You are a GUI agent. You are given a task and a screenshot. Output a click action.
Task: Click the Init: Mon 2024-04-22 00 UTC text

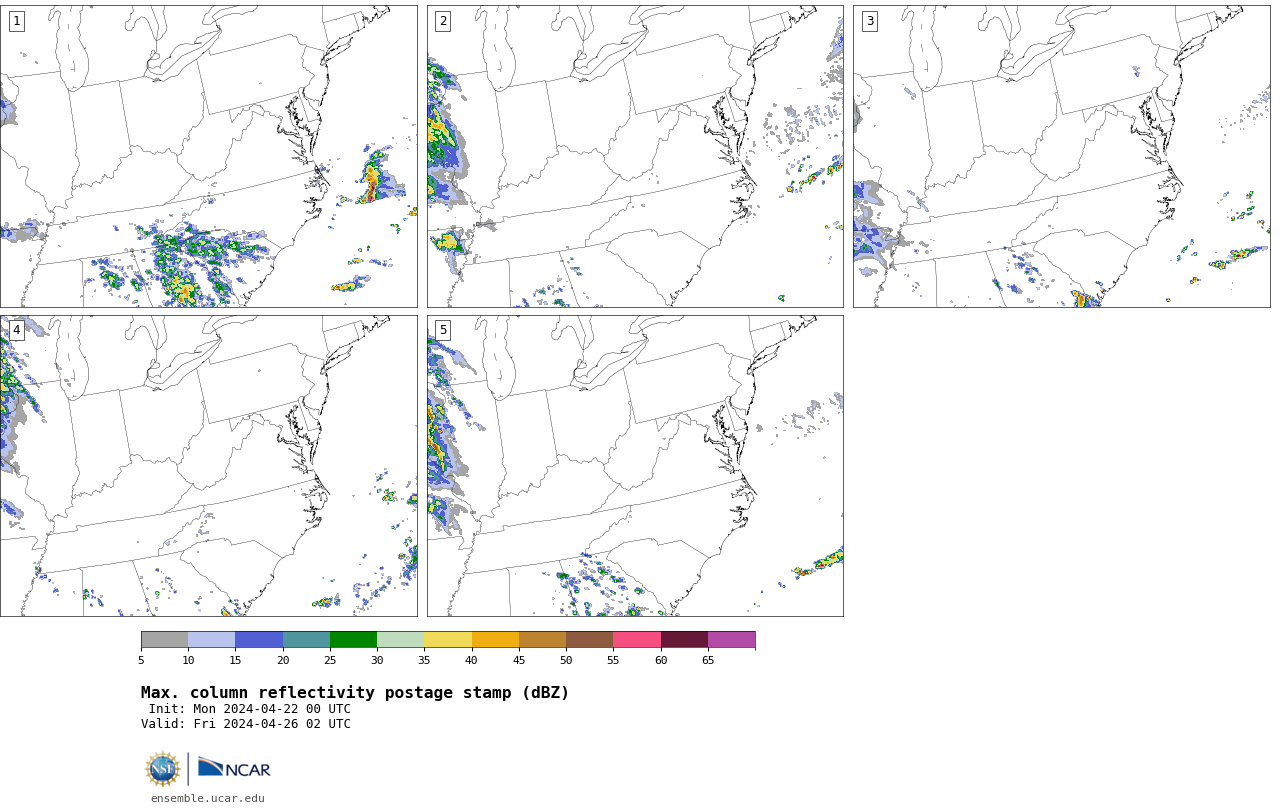(x=250, y=709)
